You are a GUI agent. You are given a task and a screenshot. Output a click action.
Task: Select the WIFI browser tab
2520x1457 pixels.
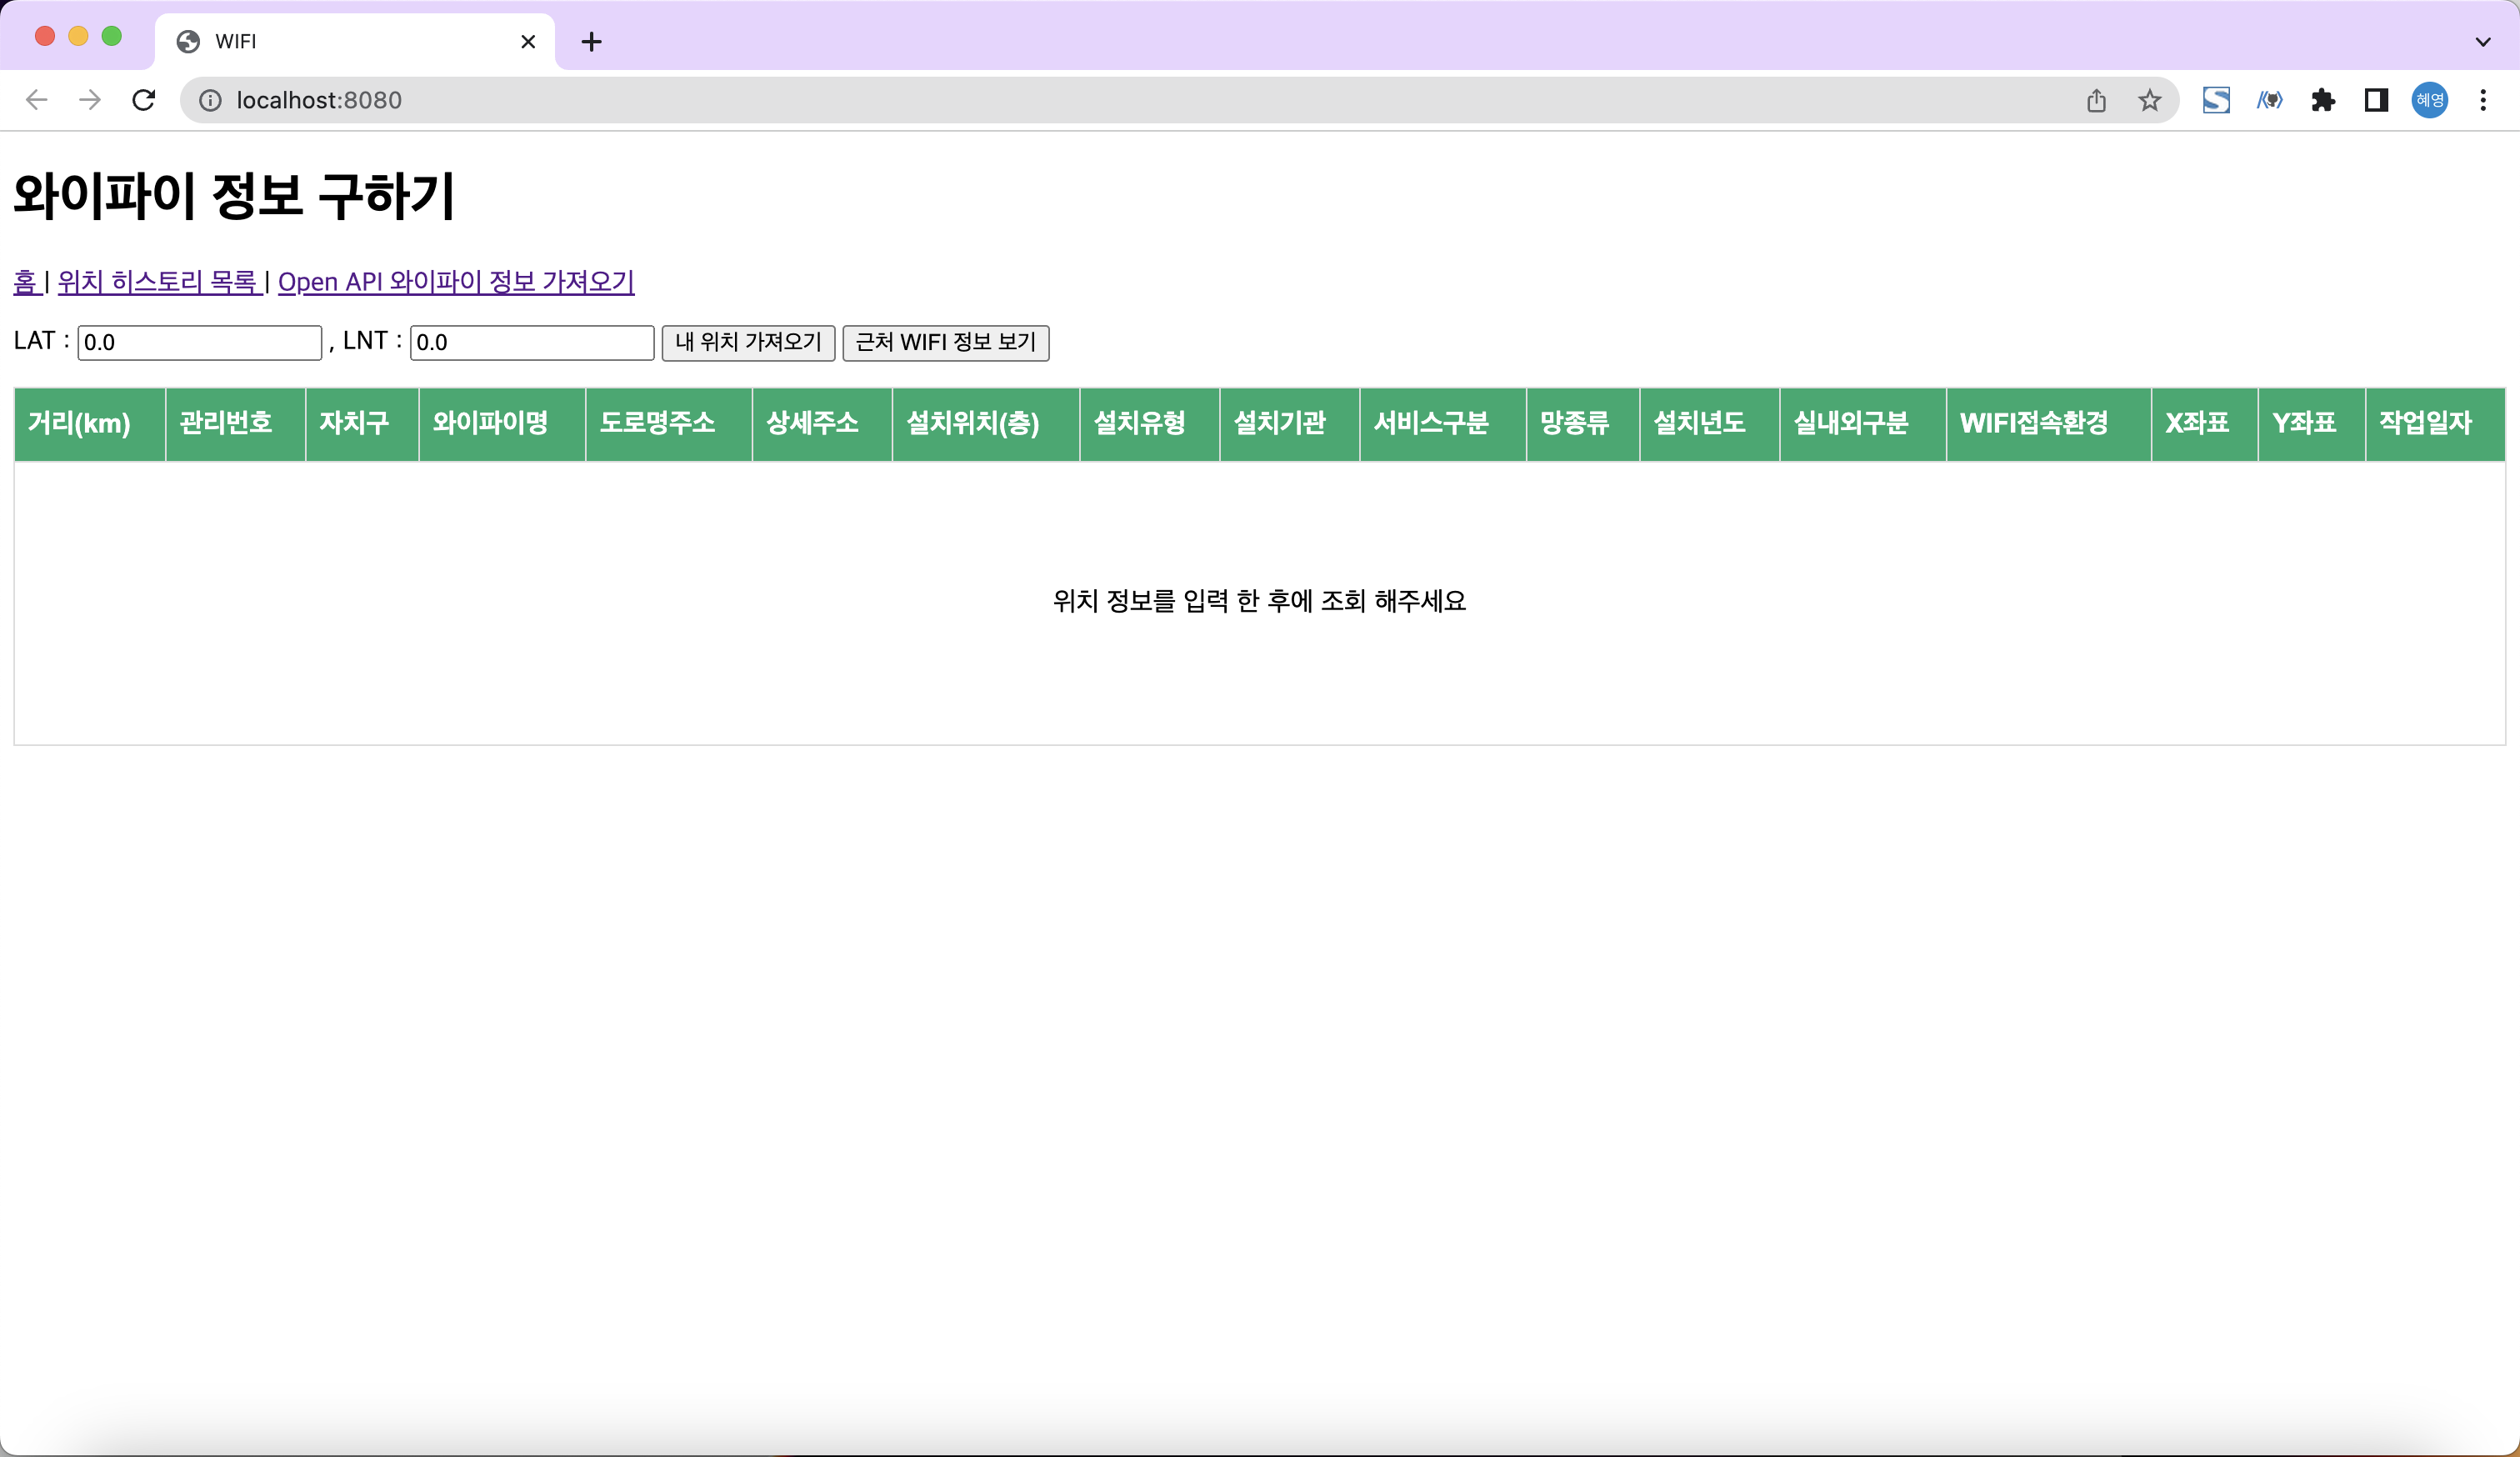300,41
